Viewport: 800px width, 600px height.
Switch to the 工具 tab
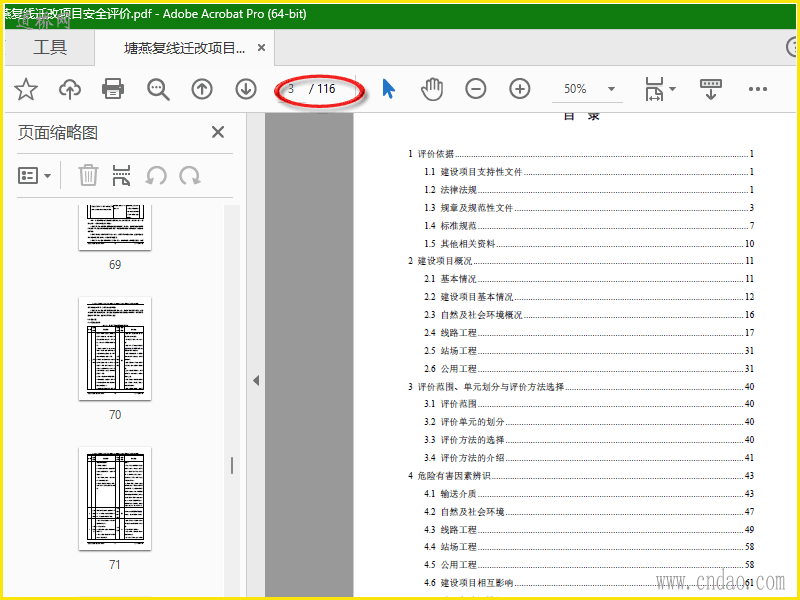(49, 47)
